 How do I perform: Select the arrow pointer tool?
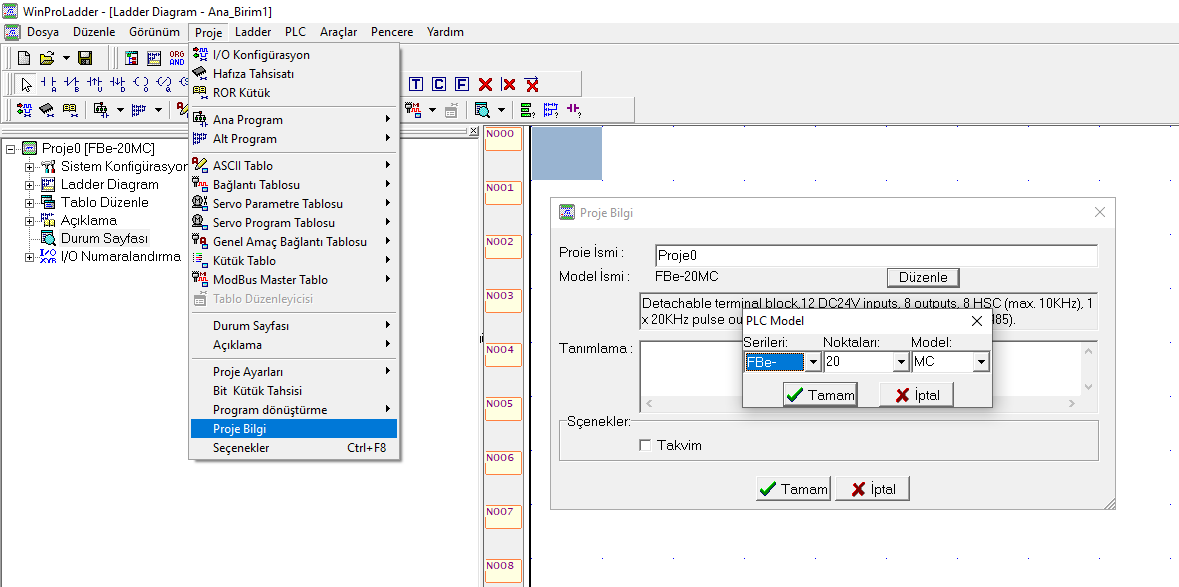click(x=26, y=84)
